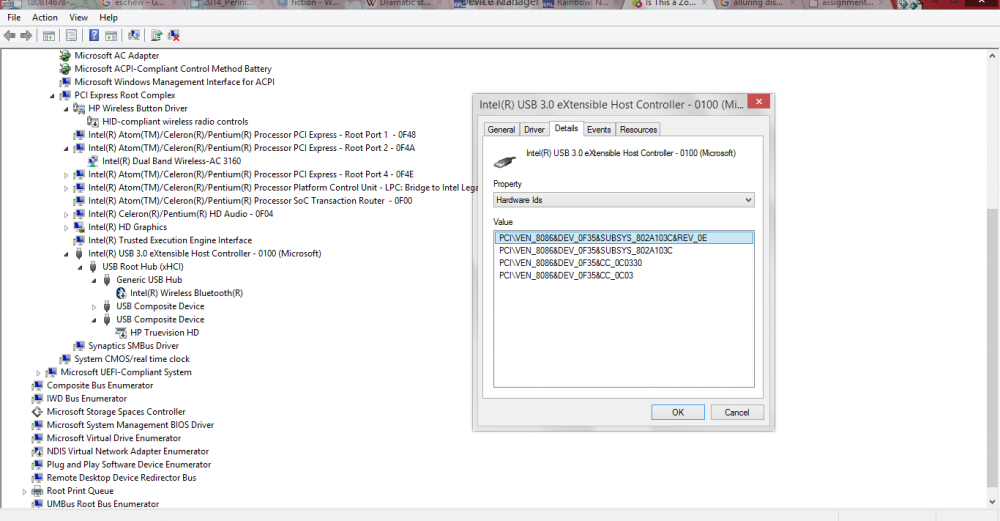Click the Update Driver Software toolbar icon

pyautogui.click(x=156, y=36)
